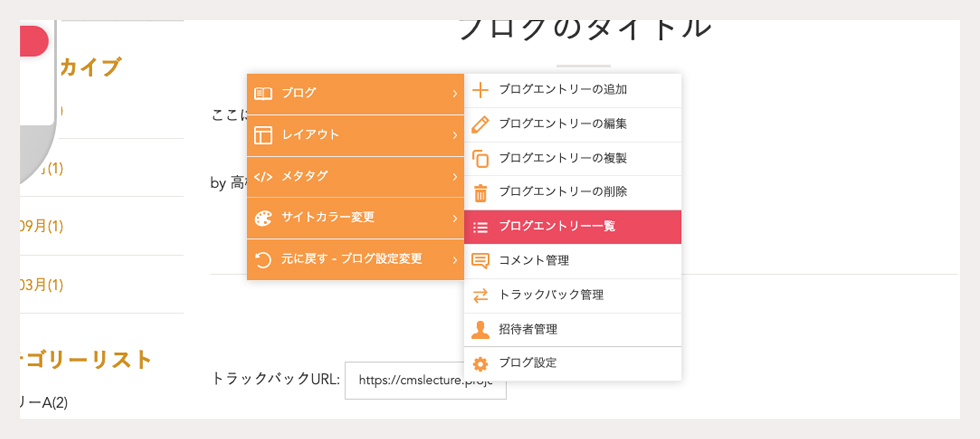Open the 03月(1) archive link
Viewport: 980px width, 439px height.
coord(41,285)
